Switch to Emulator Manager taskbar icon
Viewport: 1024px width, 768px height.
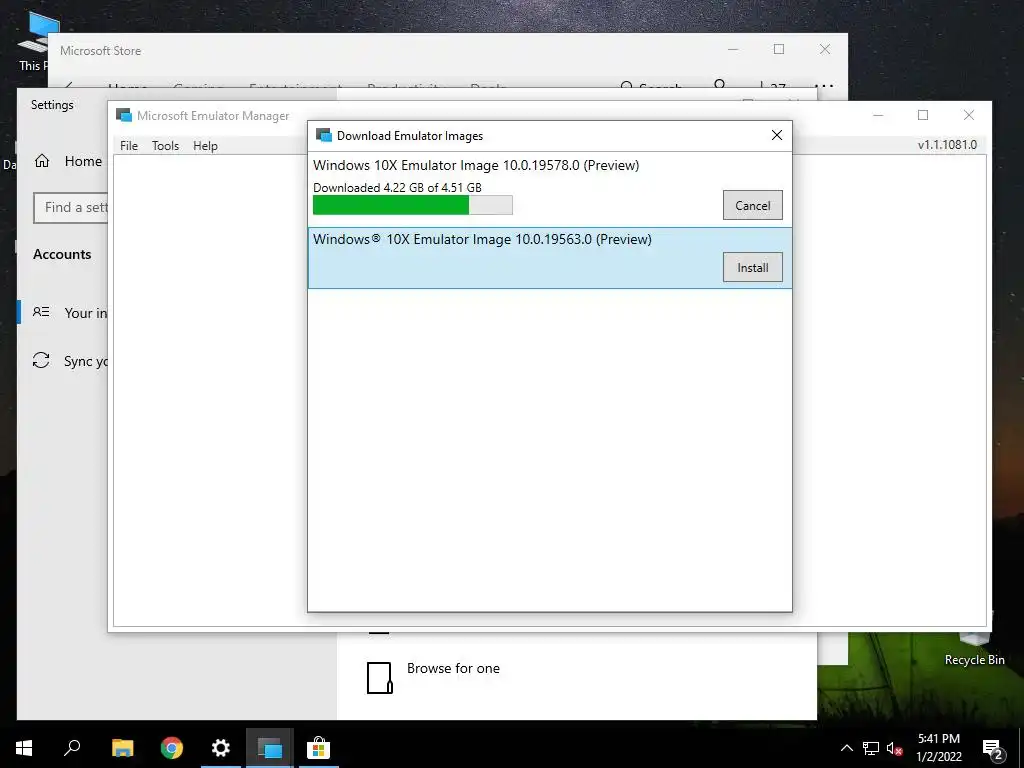pos(269,748)
